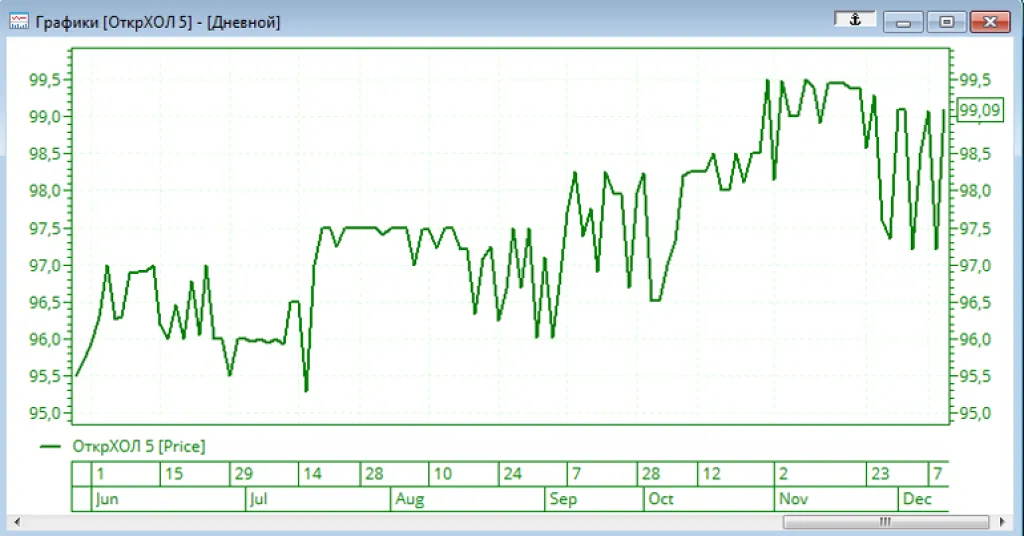The height and width of the screenshot is (536, 1024).
Task: Minimize the Графики chart window
Action: 902,22
